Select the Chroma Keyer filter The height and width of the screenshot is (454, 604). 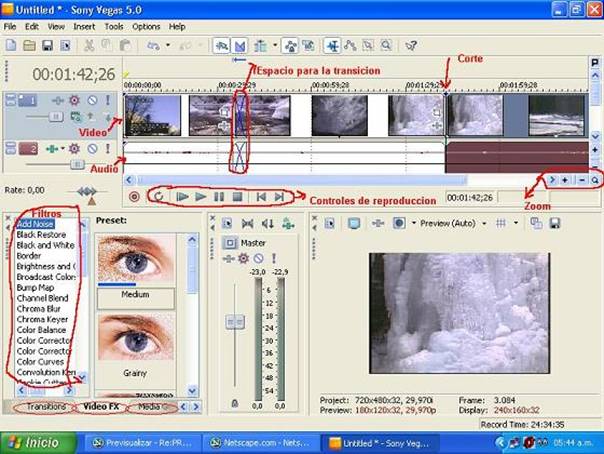coord(42,319)
